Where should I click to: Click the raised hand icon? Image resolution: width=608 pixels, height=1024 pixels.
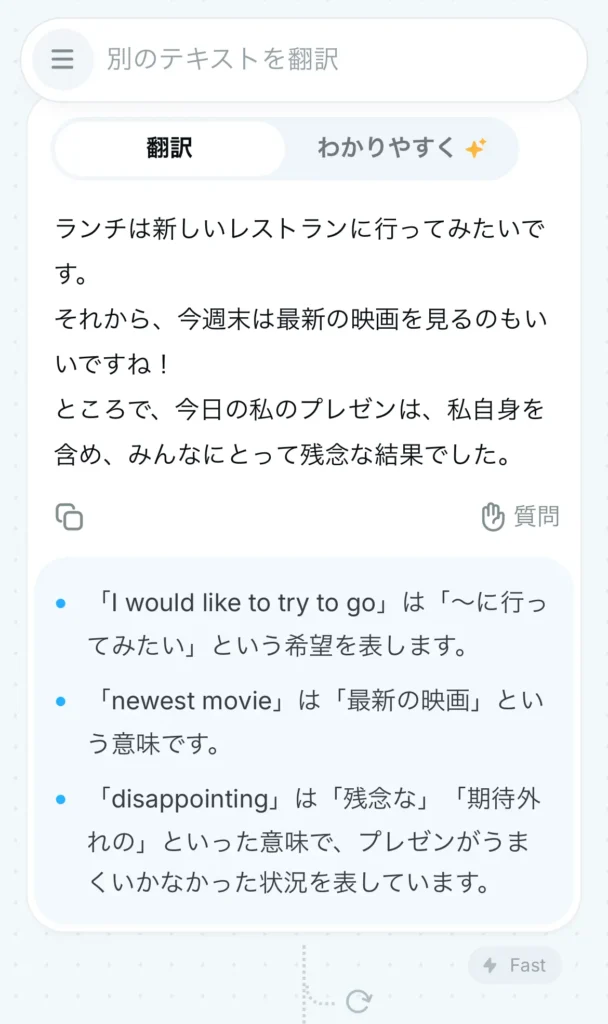click(x=492, y=517)
